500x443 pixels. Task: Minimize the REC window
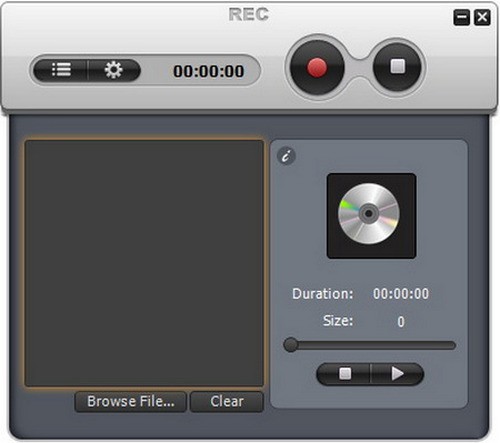(462, 17)
